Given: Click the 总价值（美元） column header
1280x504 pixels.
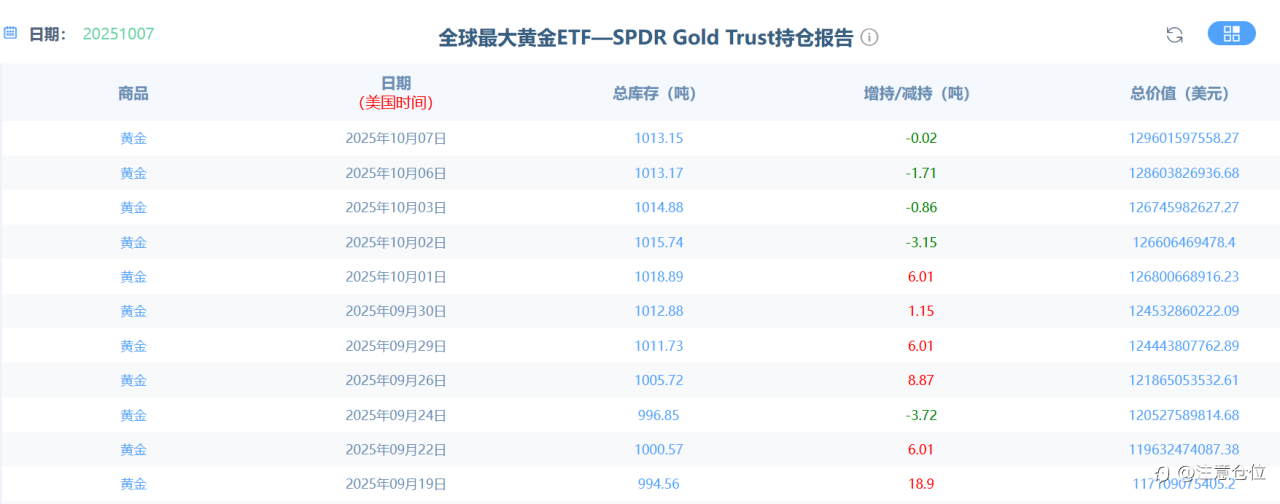Looking at the screenshot, I should (1180, 93).
